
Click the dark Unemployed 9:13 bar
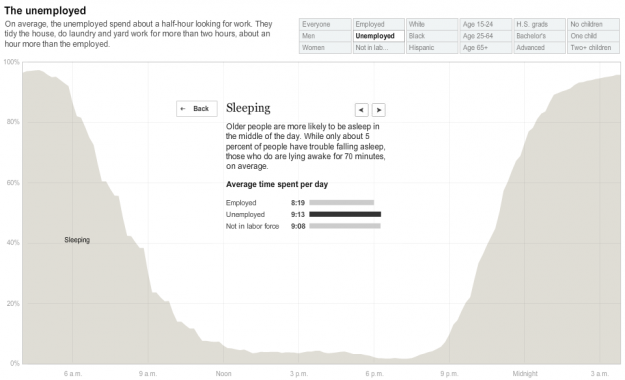[x=345, y=214]
